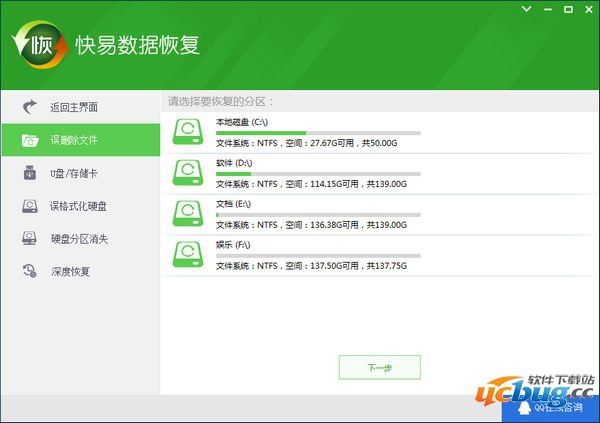
Task: Go back via 返回主界面 menu item
Action: [x=81, y=107]
